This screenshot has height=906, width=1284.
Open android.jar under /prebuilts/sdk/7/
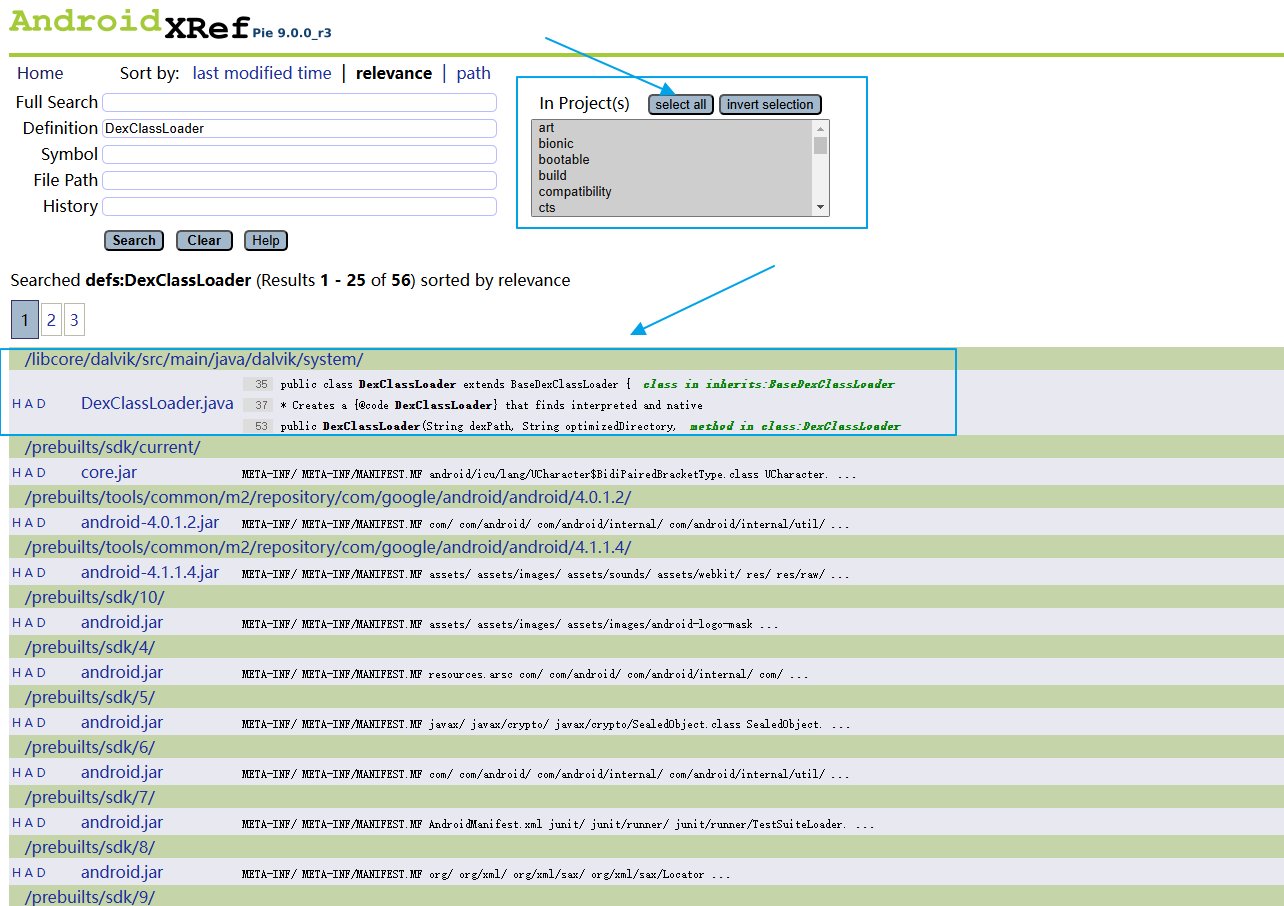click(122, 822)
